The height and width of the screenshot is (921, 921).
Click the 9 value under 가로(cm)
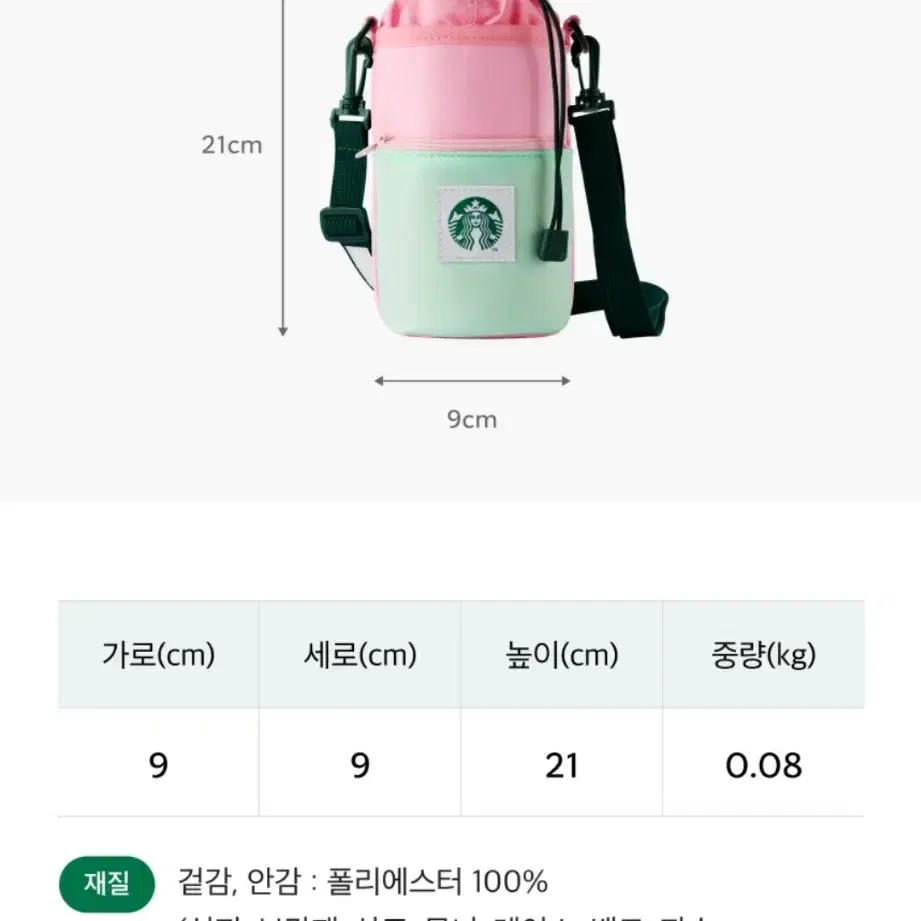pyautogui.click(x=159, y=763)
